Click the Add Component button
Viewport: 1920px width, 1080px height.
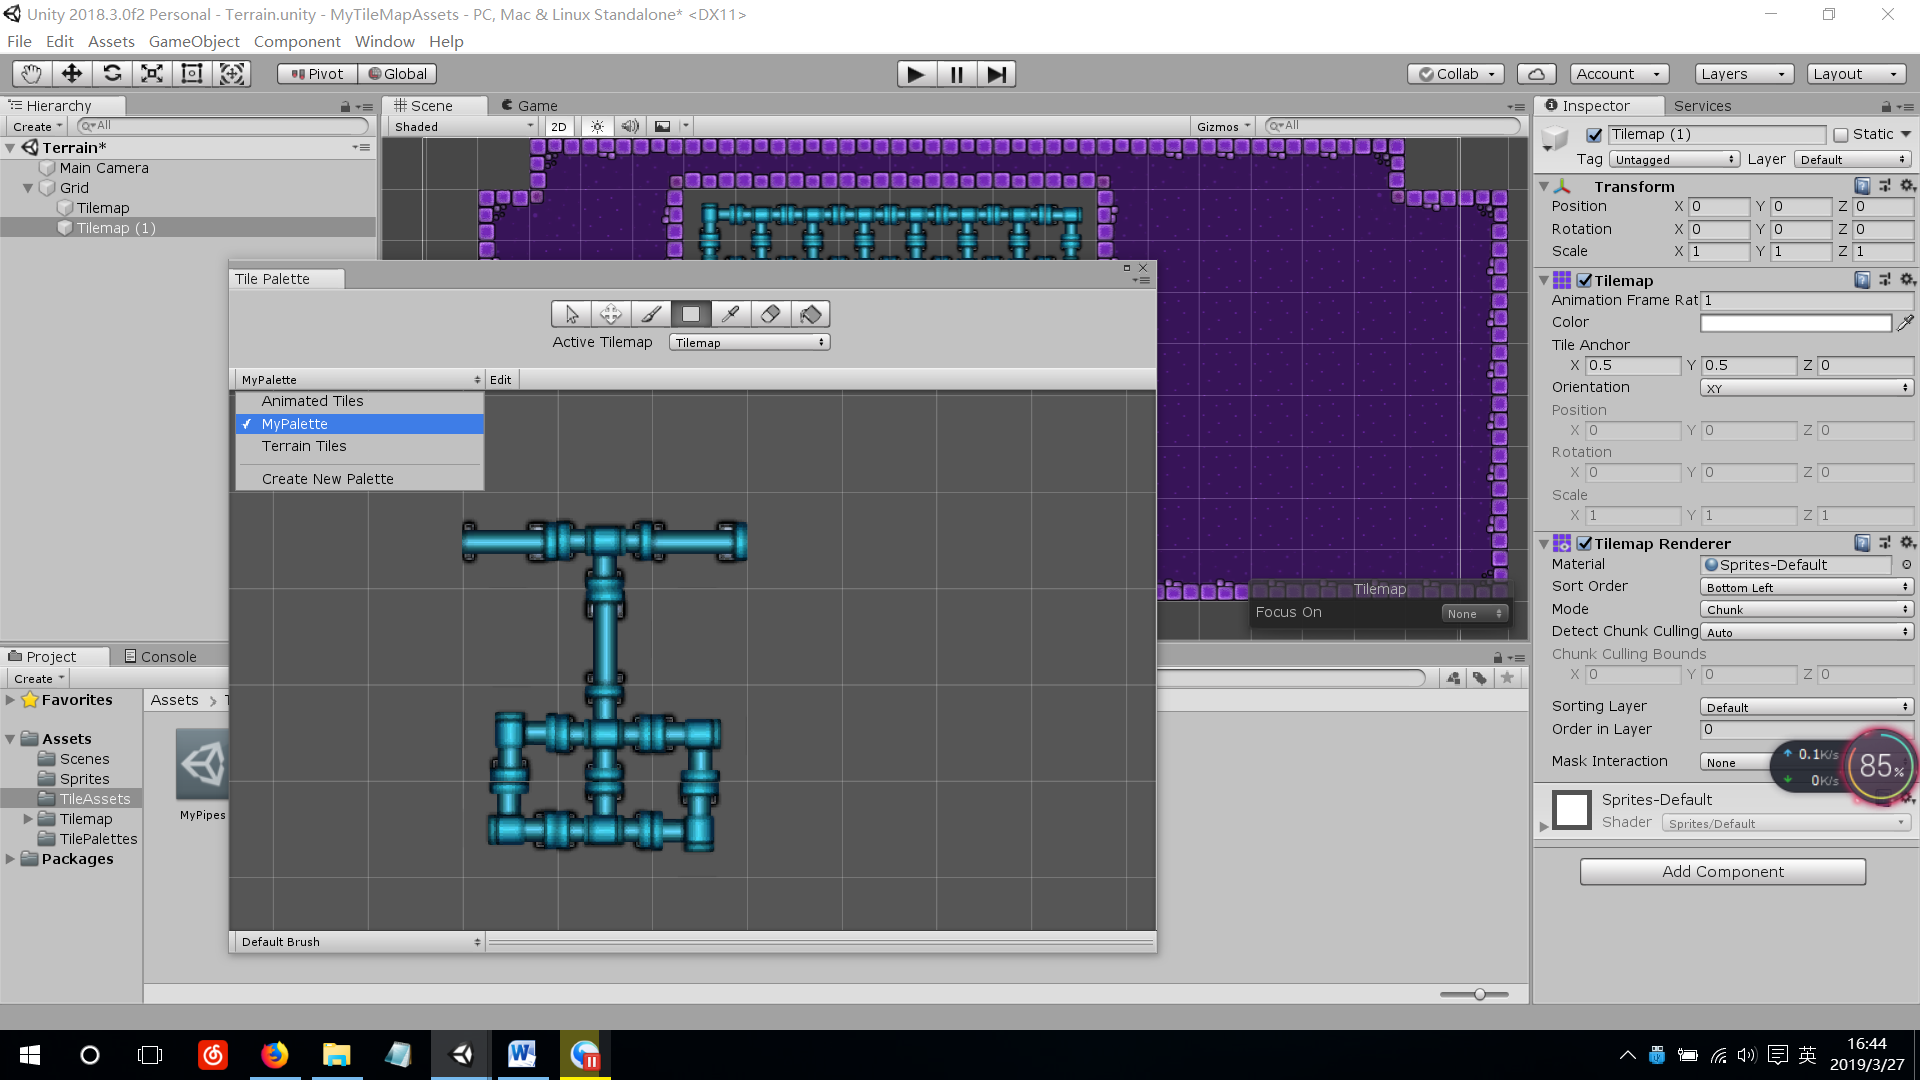pos(1722,872)
